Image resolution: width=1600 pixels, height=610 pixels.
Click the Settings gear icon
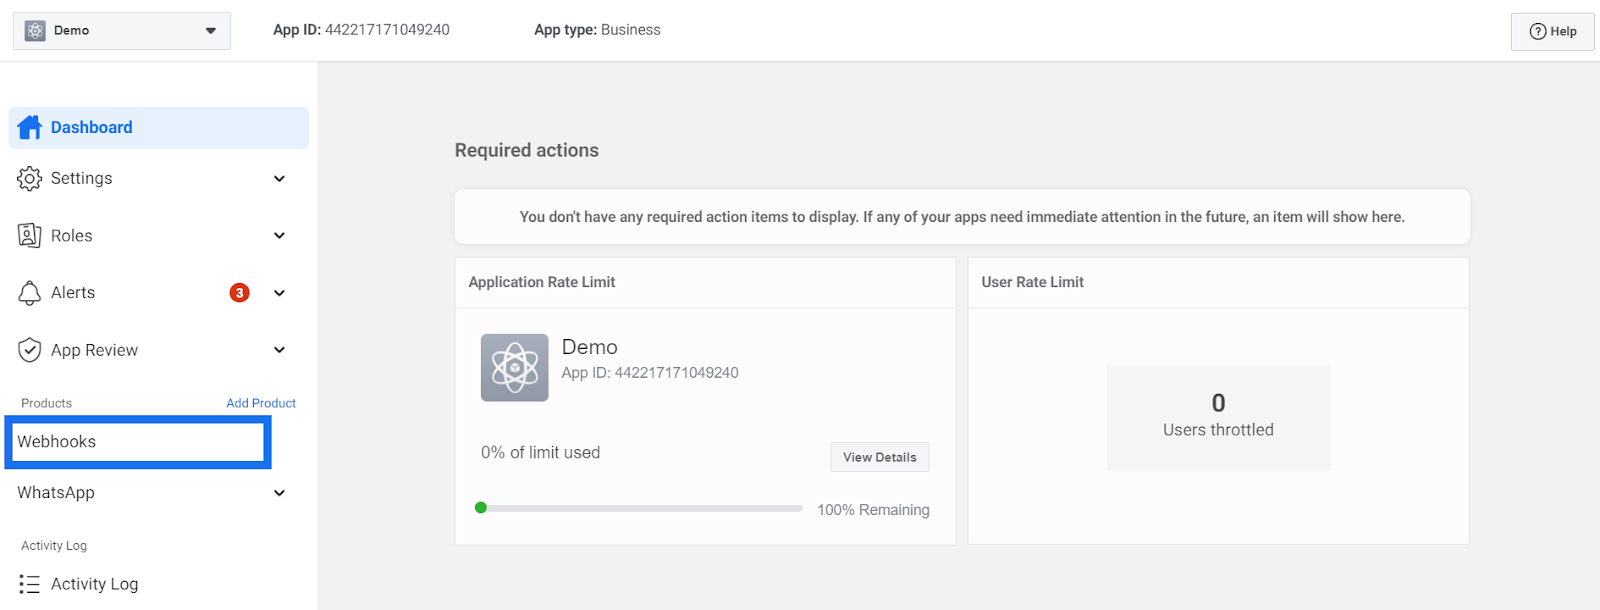click(x=30, y=178)
